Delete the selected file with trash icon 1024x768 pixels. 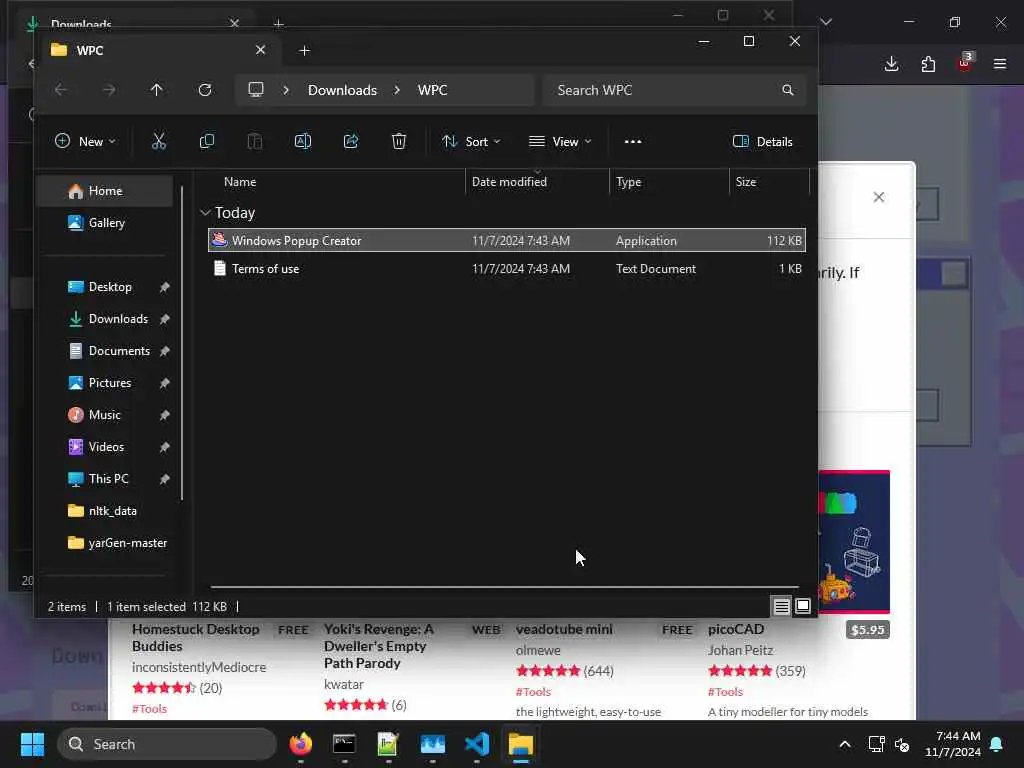[x=398, y=141]
